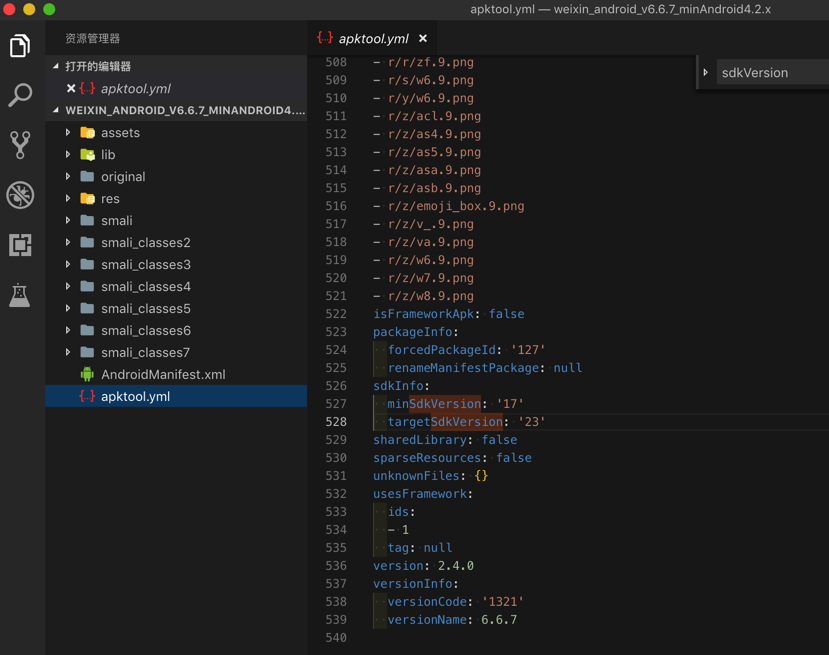829x655 pixels.
Task: Expand the assets folder arrow
Action: pos(68,133)
